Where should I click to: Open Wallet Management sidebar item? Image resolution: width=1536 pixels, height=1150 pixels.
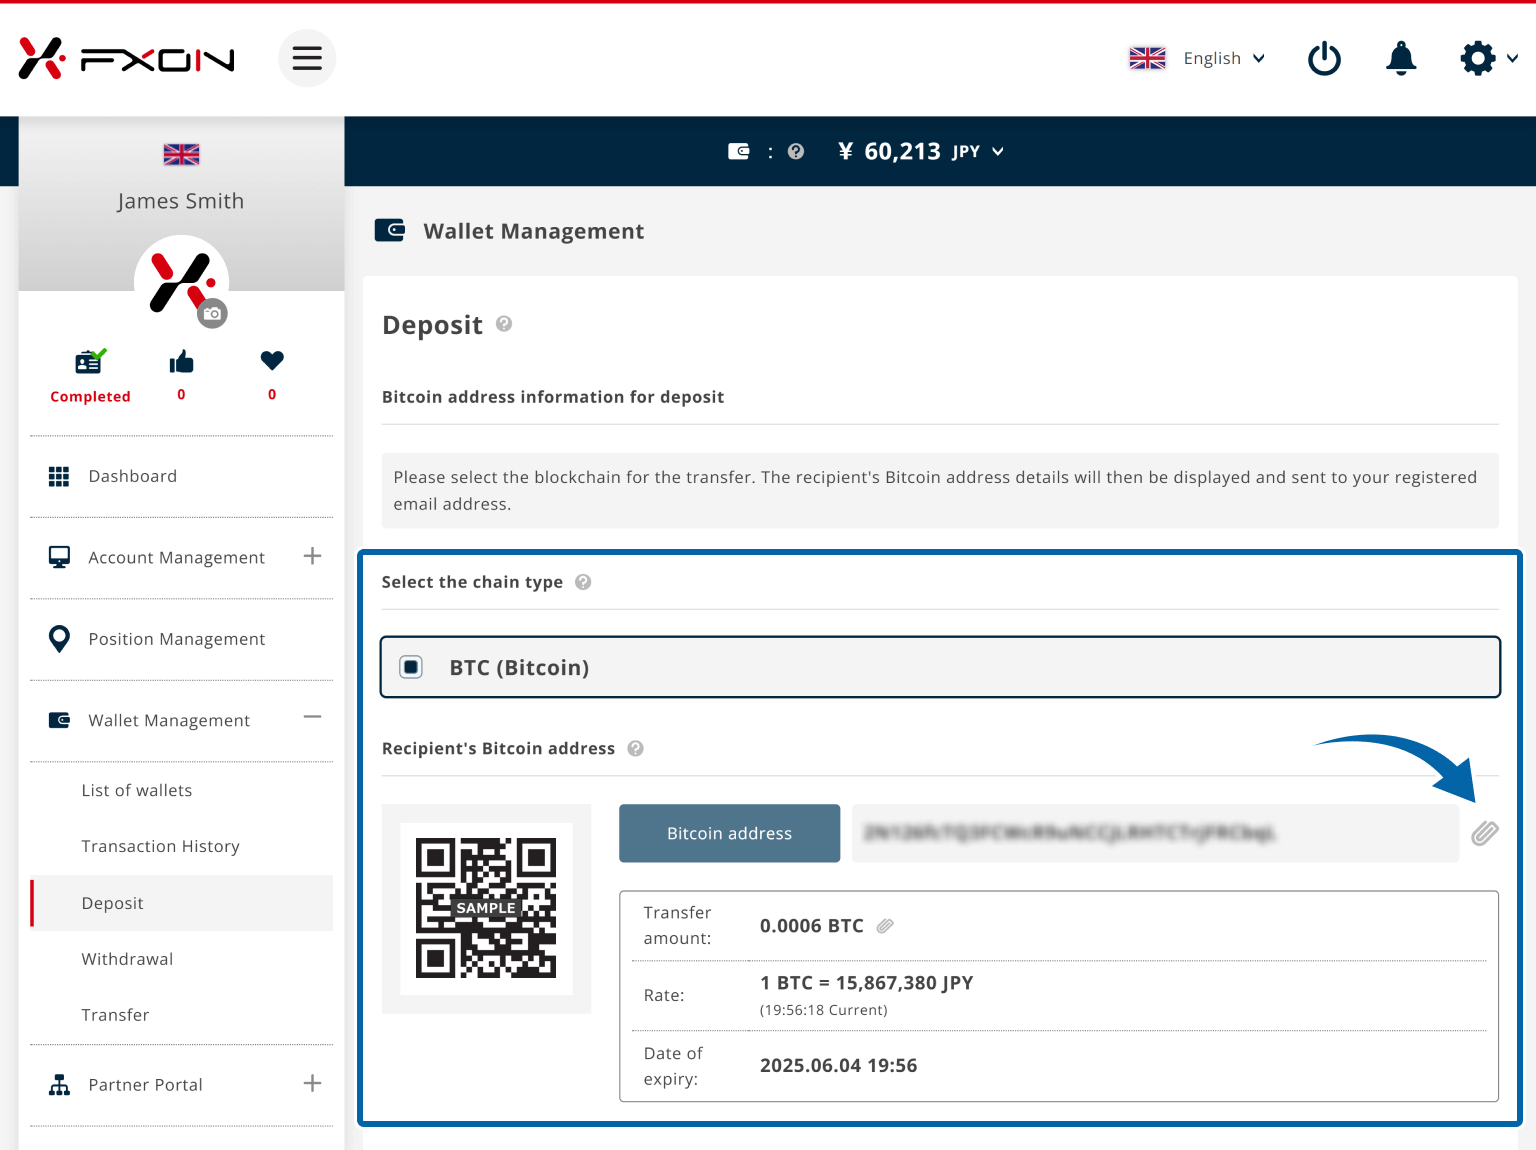[169, 721]
